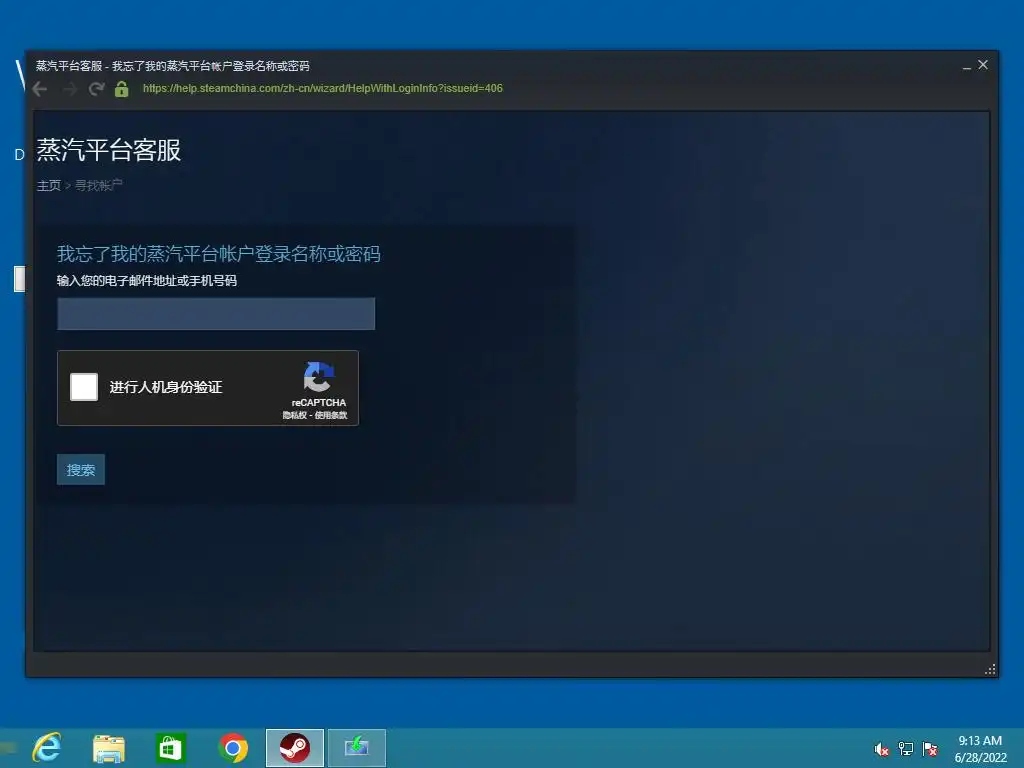The width and height of the screenshot is (1024, 768).
Task: Click the Steam taskbar icon
Action: tap(295, 748)
